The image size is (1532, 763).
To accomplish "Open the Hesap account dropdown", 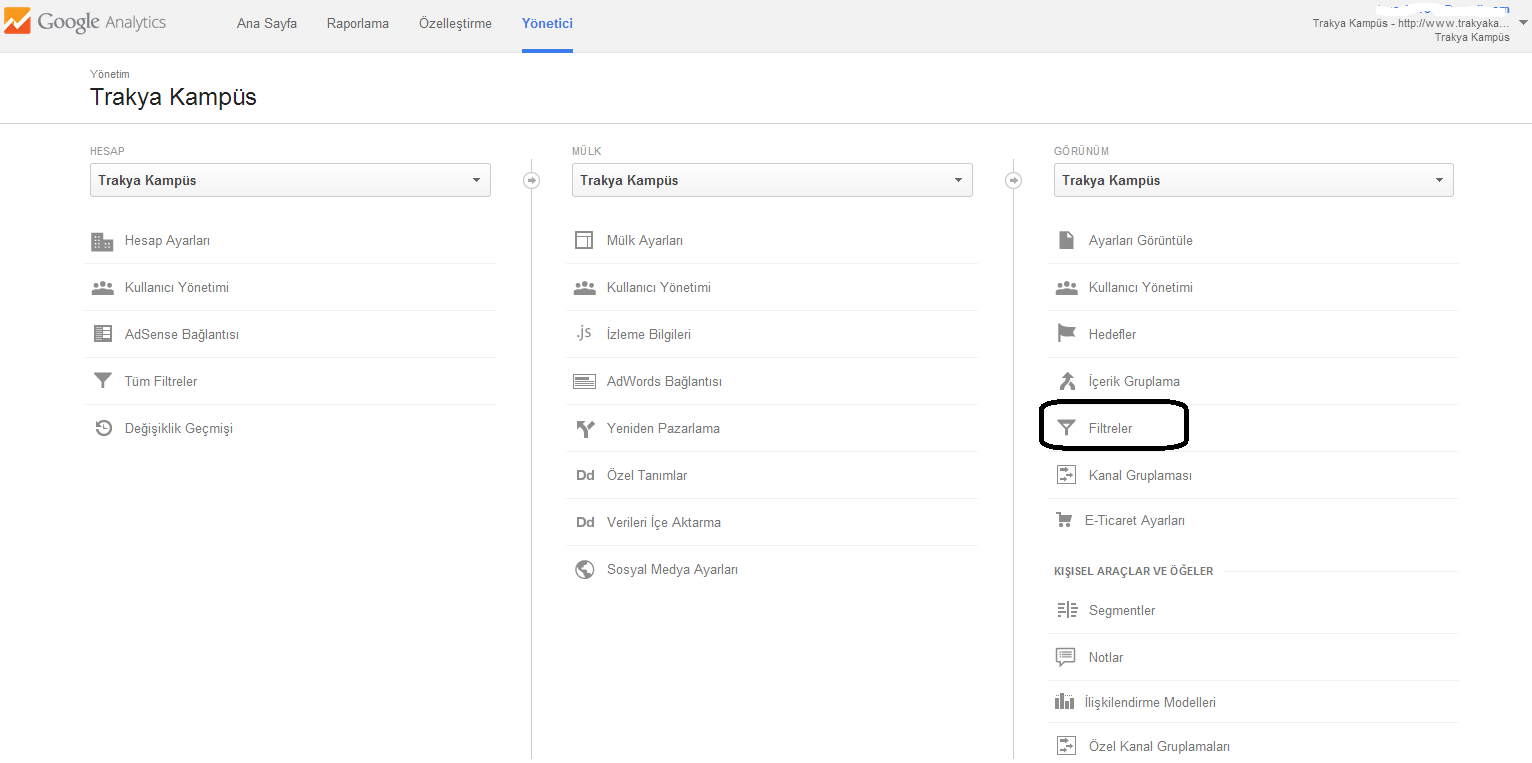I will click(x=290, y=180).
